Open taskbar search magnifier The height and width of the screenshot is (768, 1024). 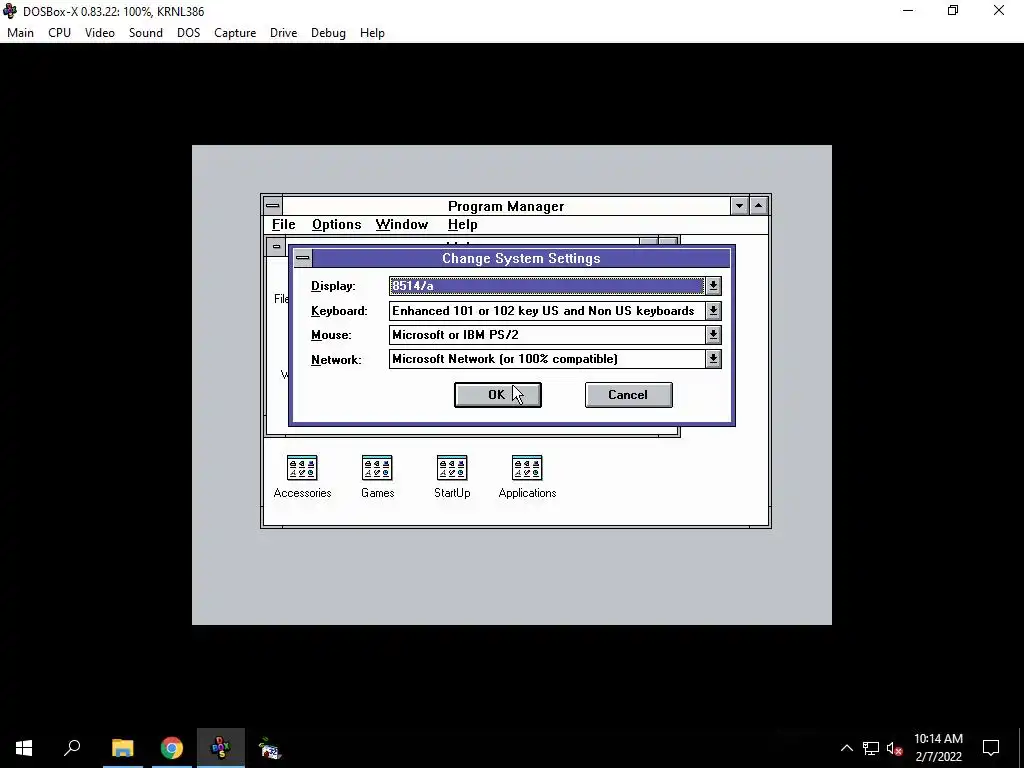click(72, 748)
